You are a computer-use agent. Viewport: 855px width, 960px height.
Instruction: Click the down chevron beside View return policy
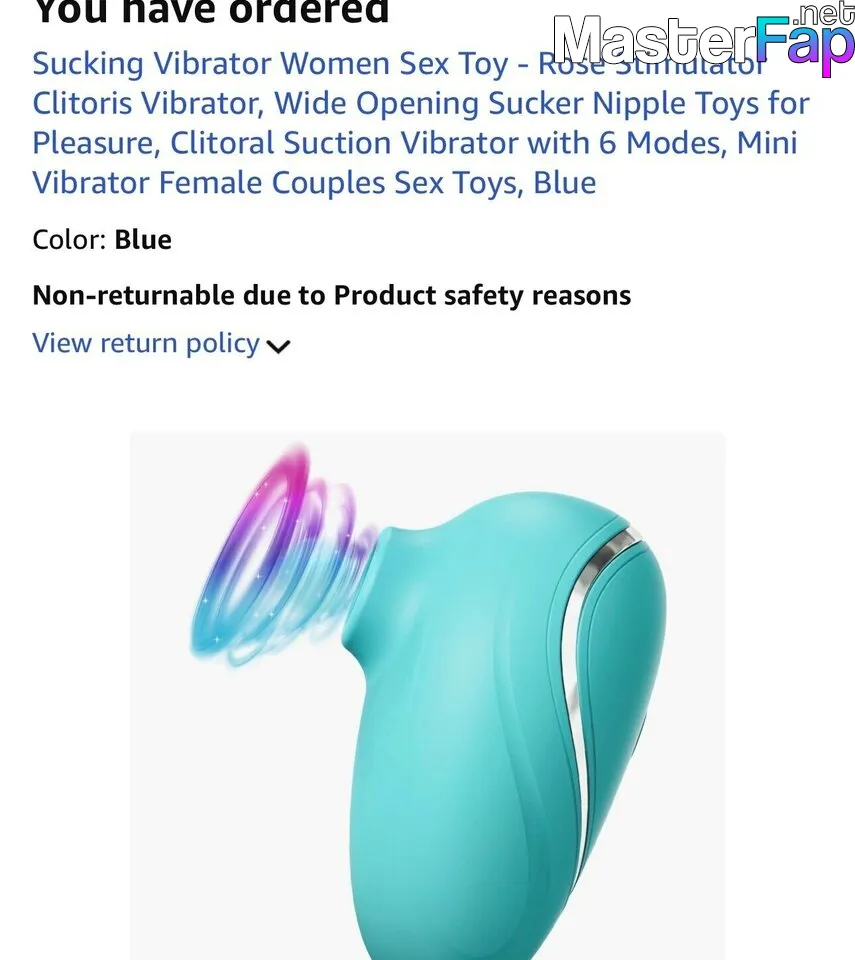[278, 347]
